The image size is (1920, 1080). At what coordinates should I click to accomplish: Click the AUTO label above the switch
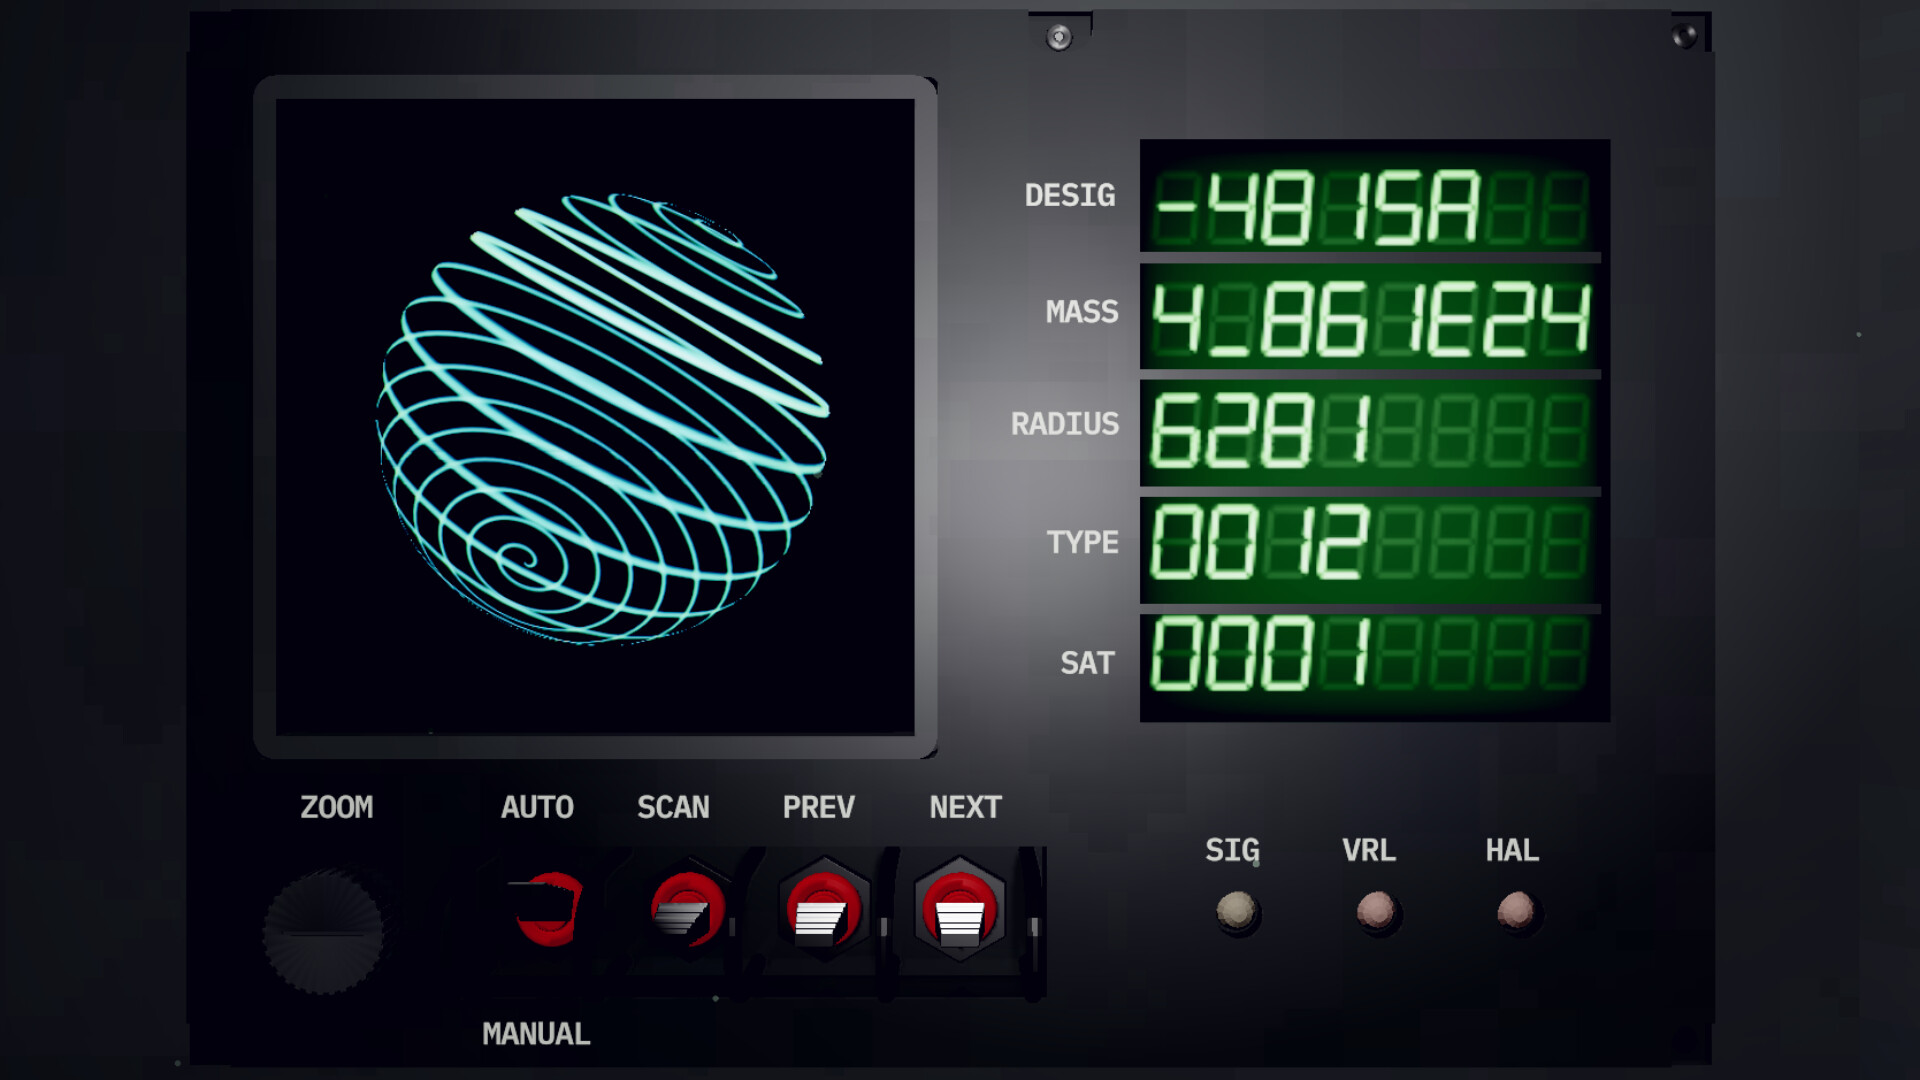537,807
